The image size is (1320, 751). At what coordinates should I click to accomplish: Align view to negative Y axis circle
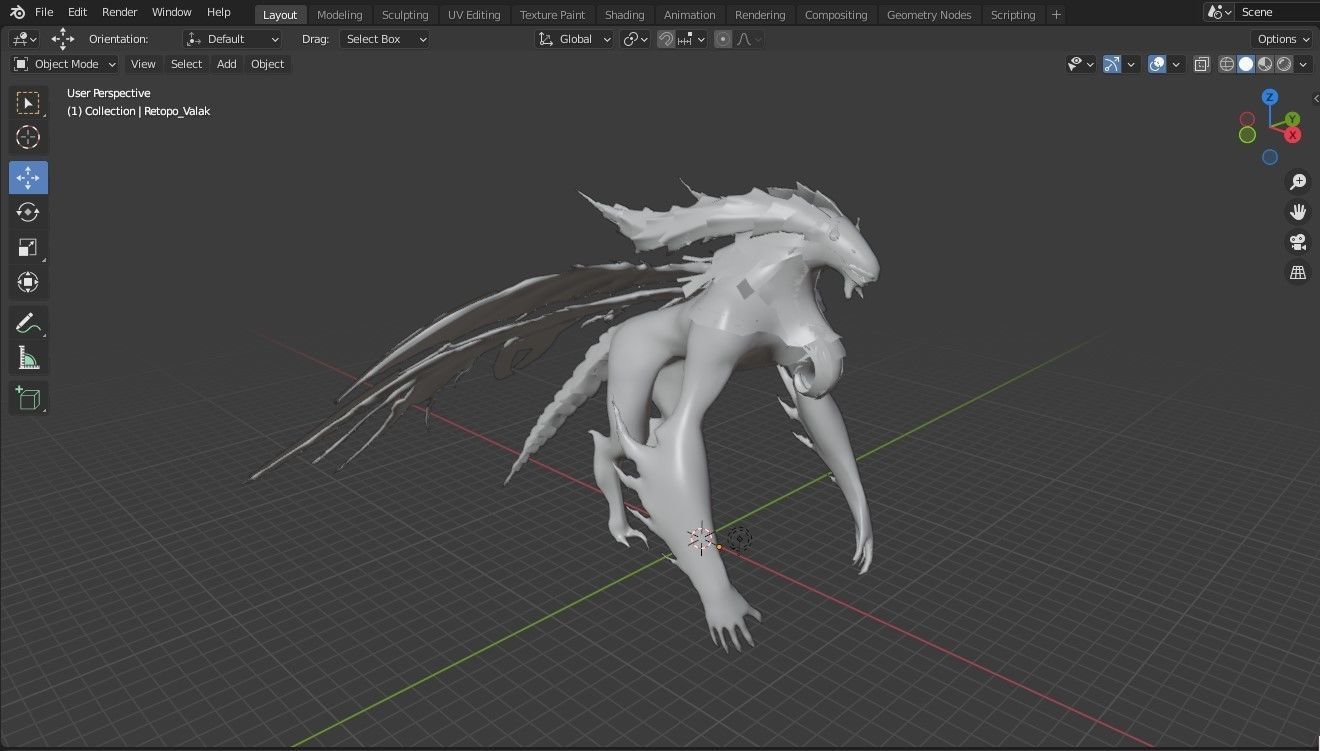[1247, 135]
